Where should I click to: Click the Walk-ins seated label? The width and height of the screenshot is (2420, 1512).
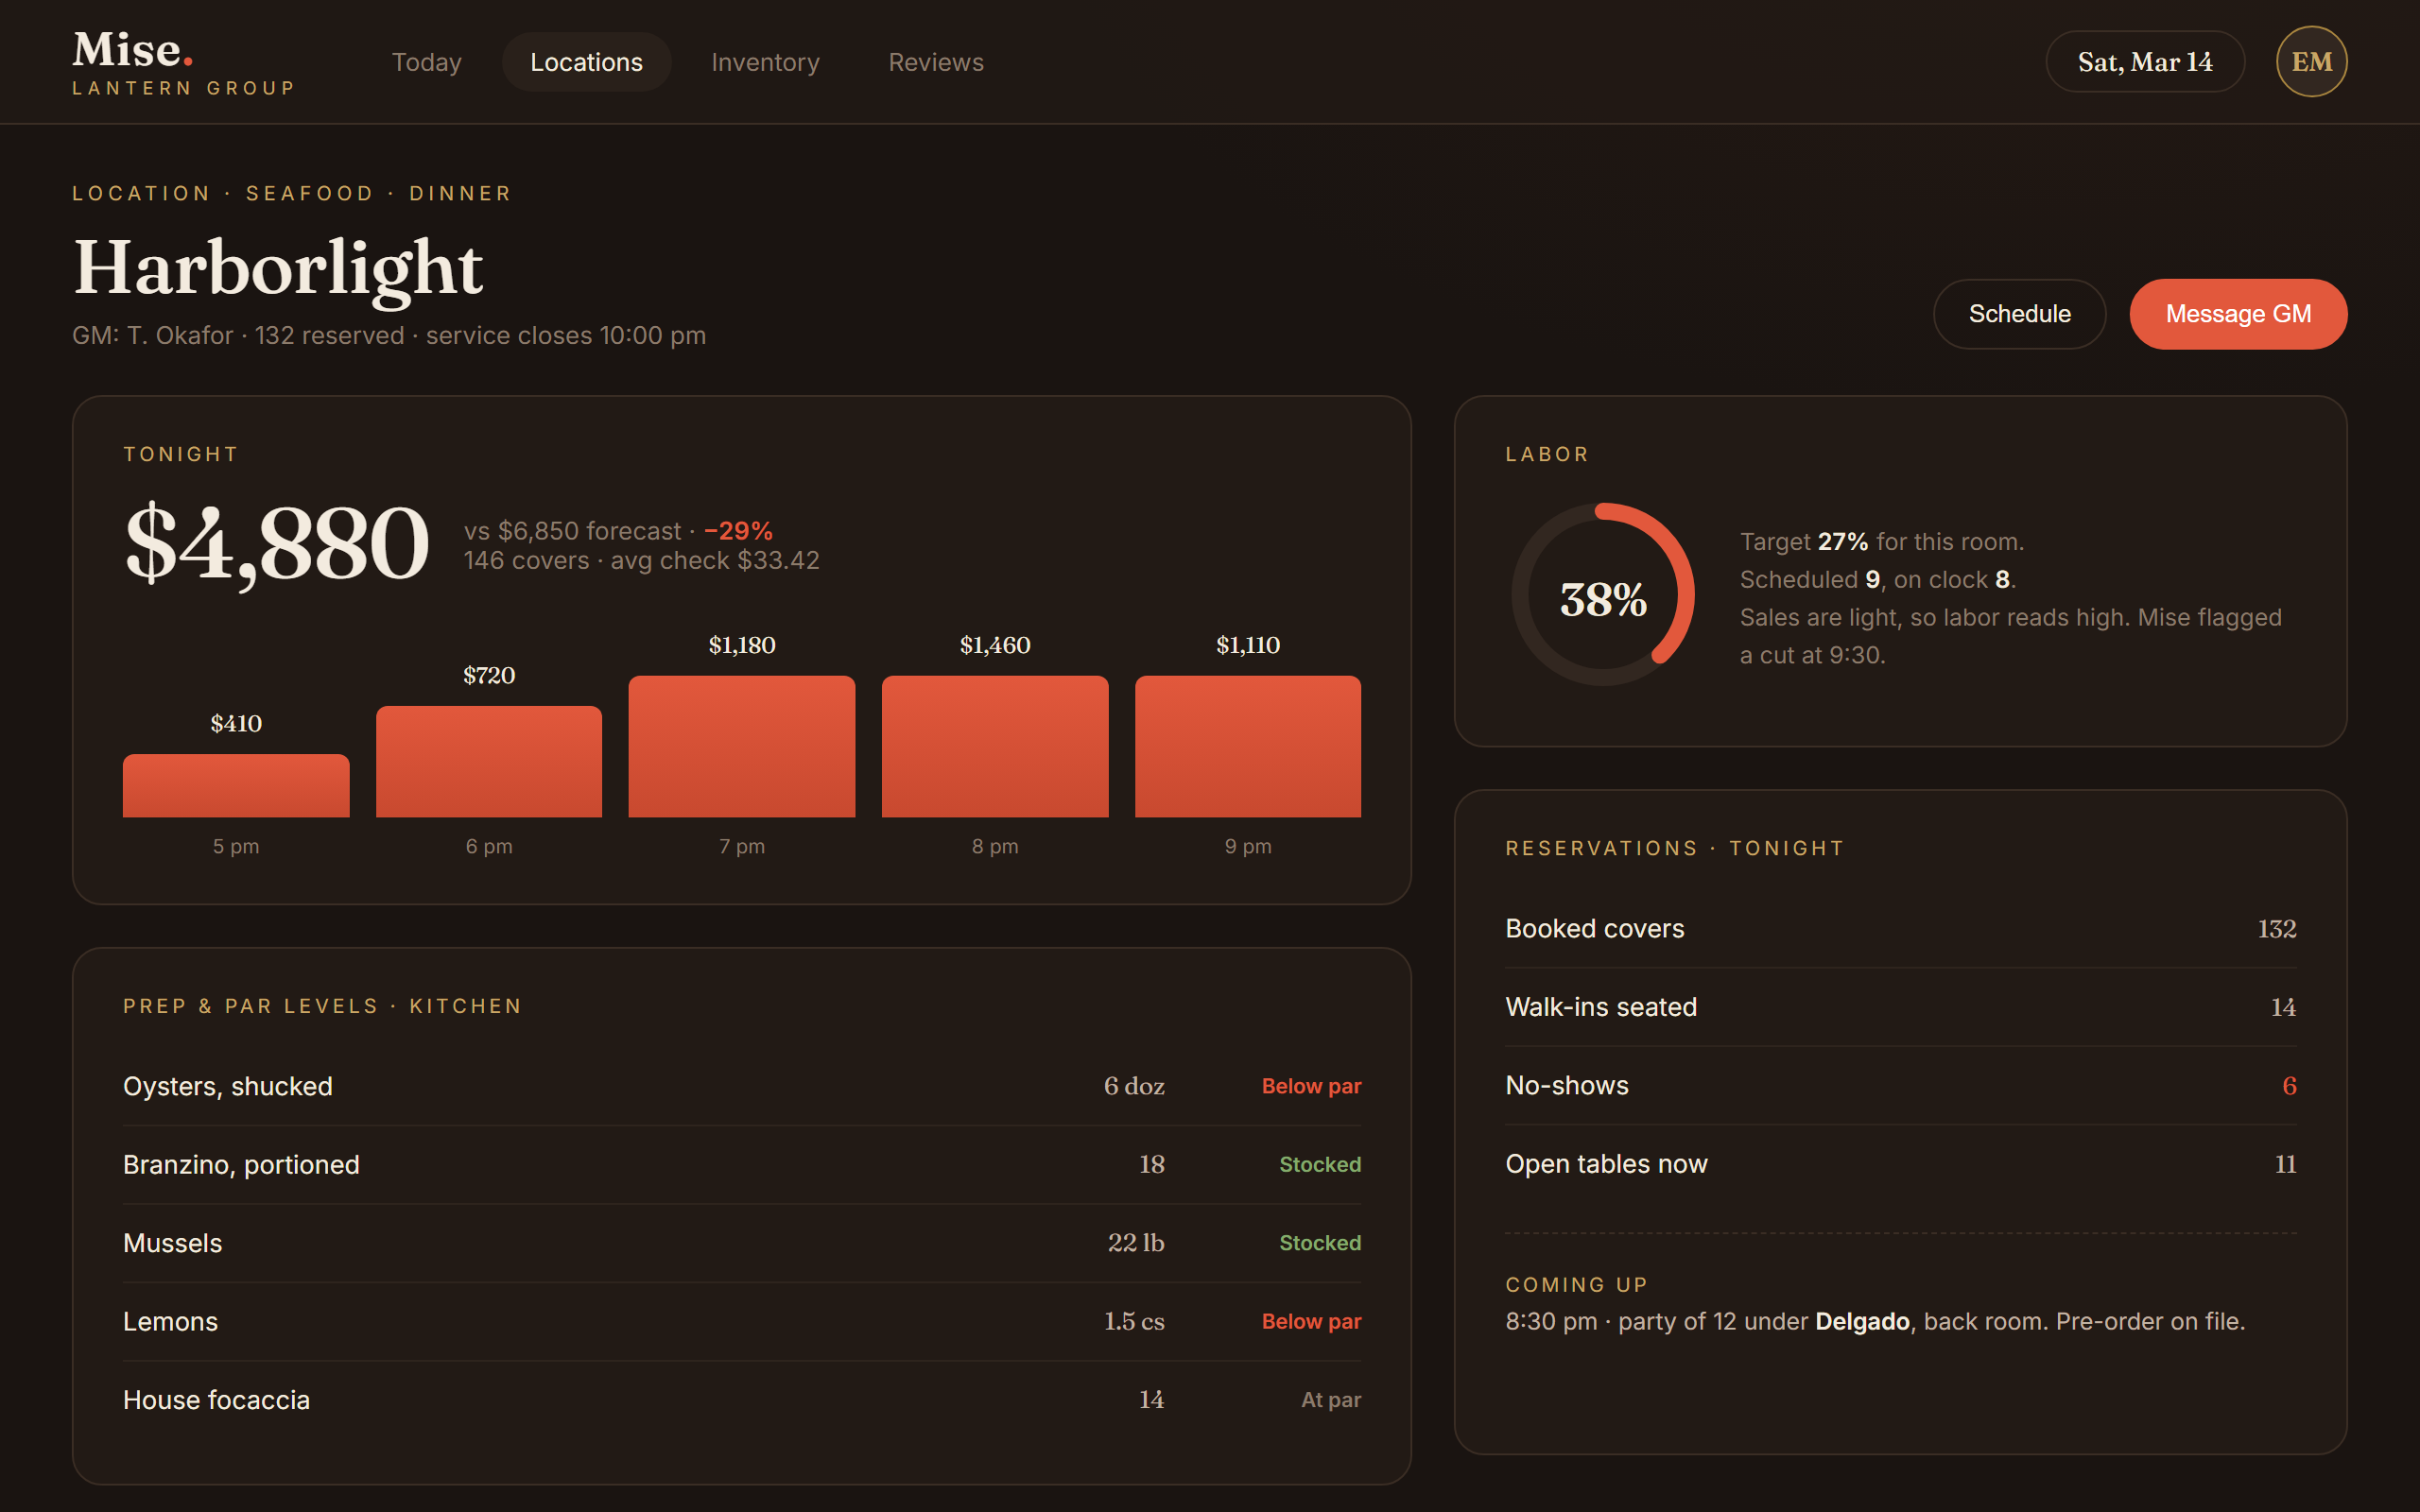click(1601, 1007)
